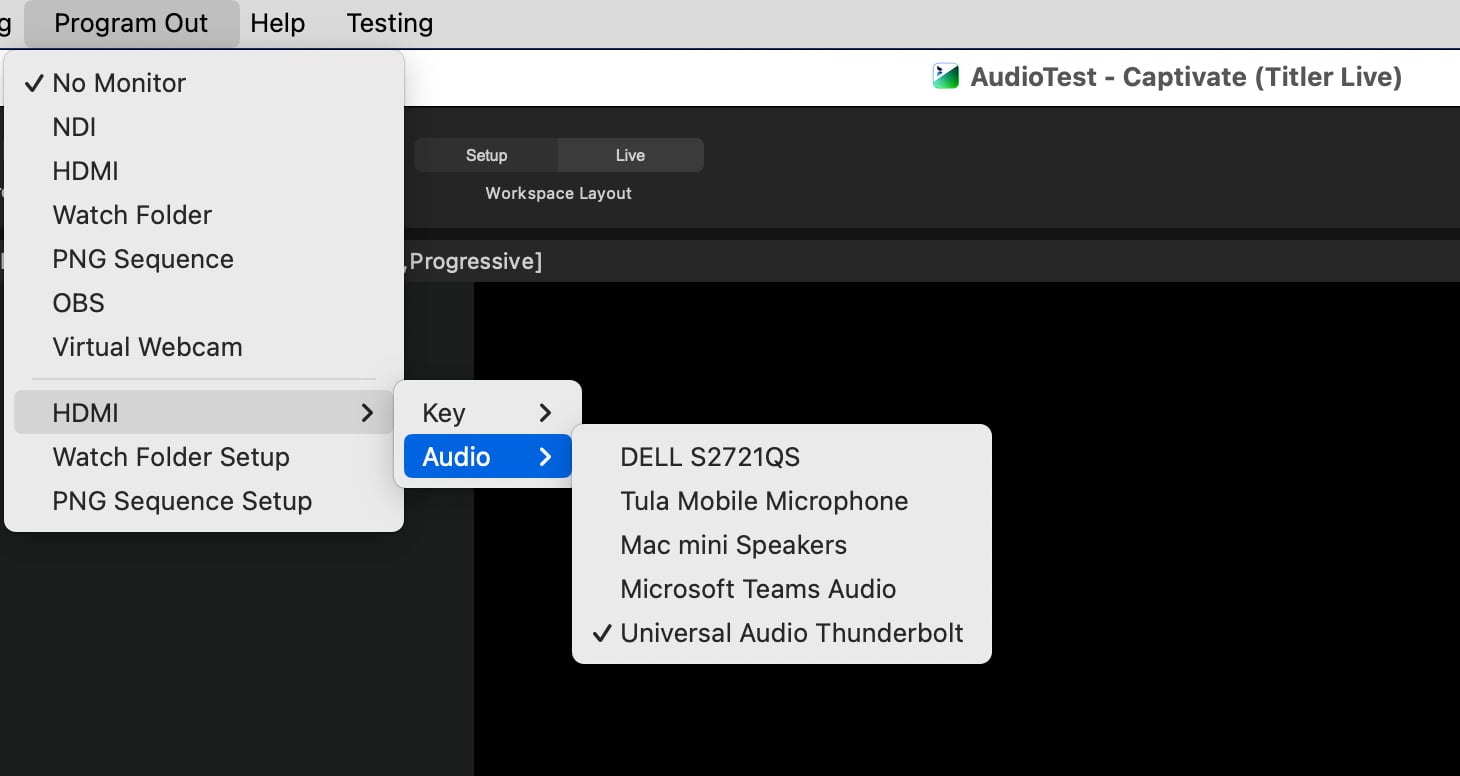Open Watch Folder Setup
The image size is (1460, 776).
[204, 457]
